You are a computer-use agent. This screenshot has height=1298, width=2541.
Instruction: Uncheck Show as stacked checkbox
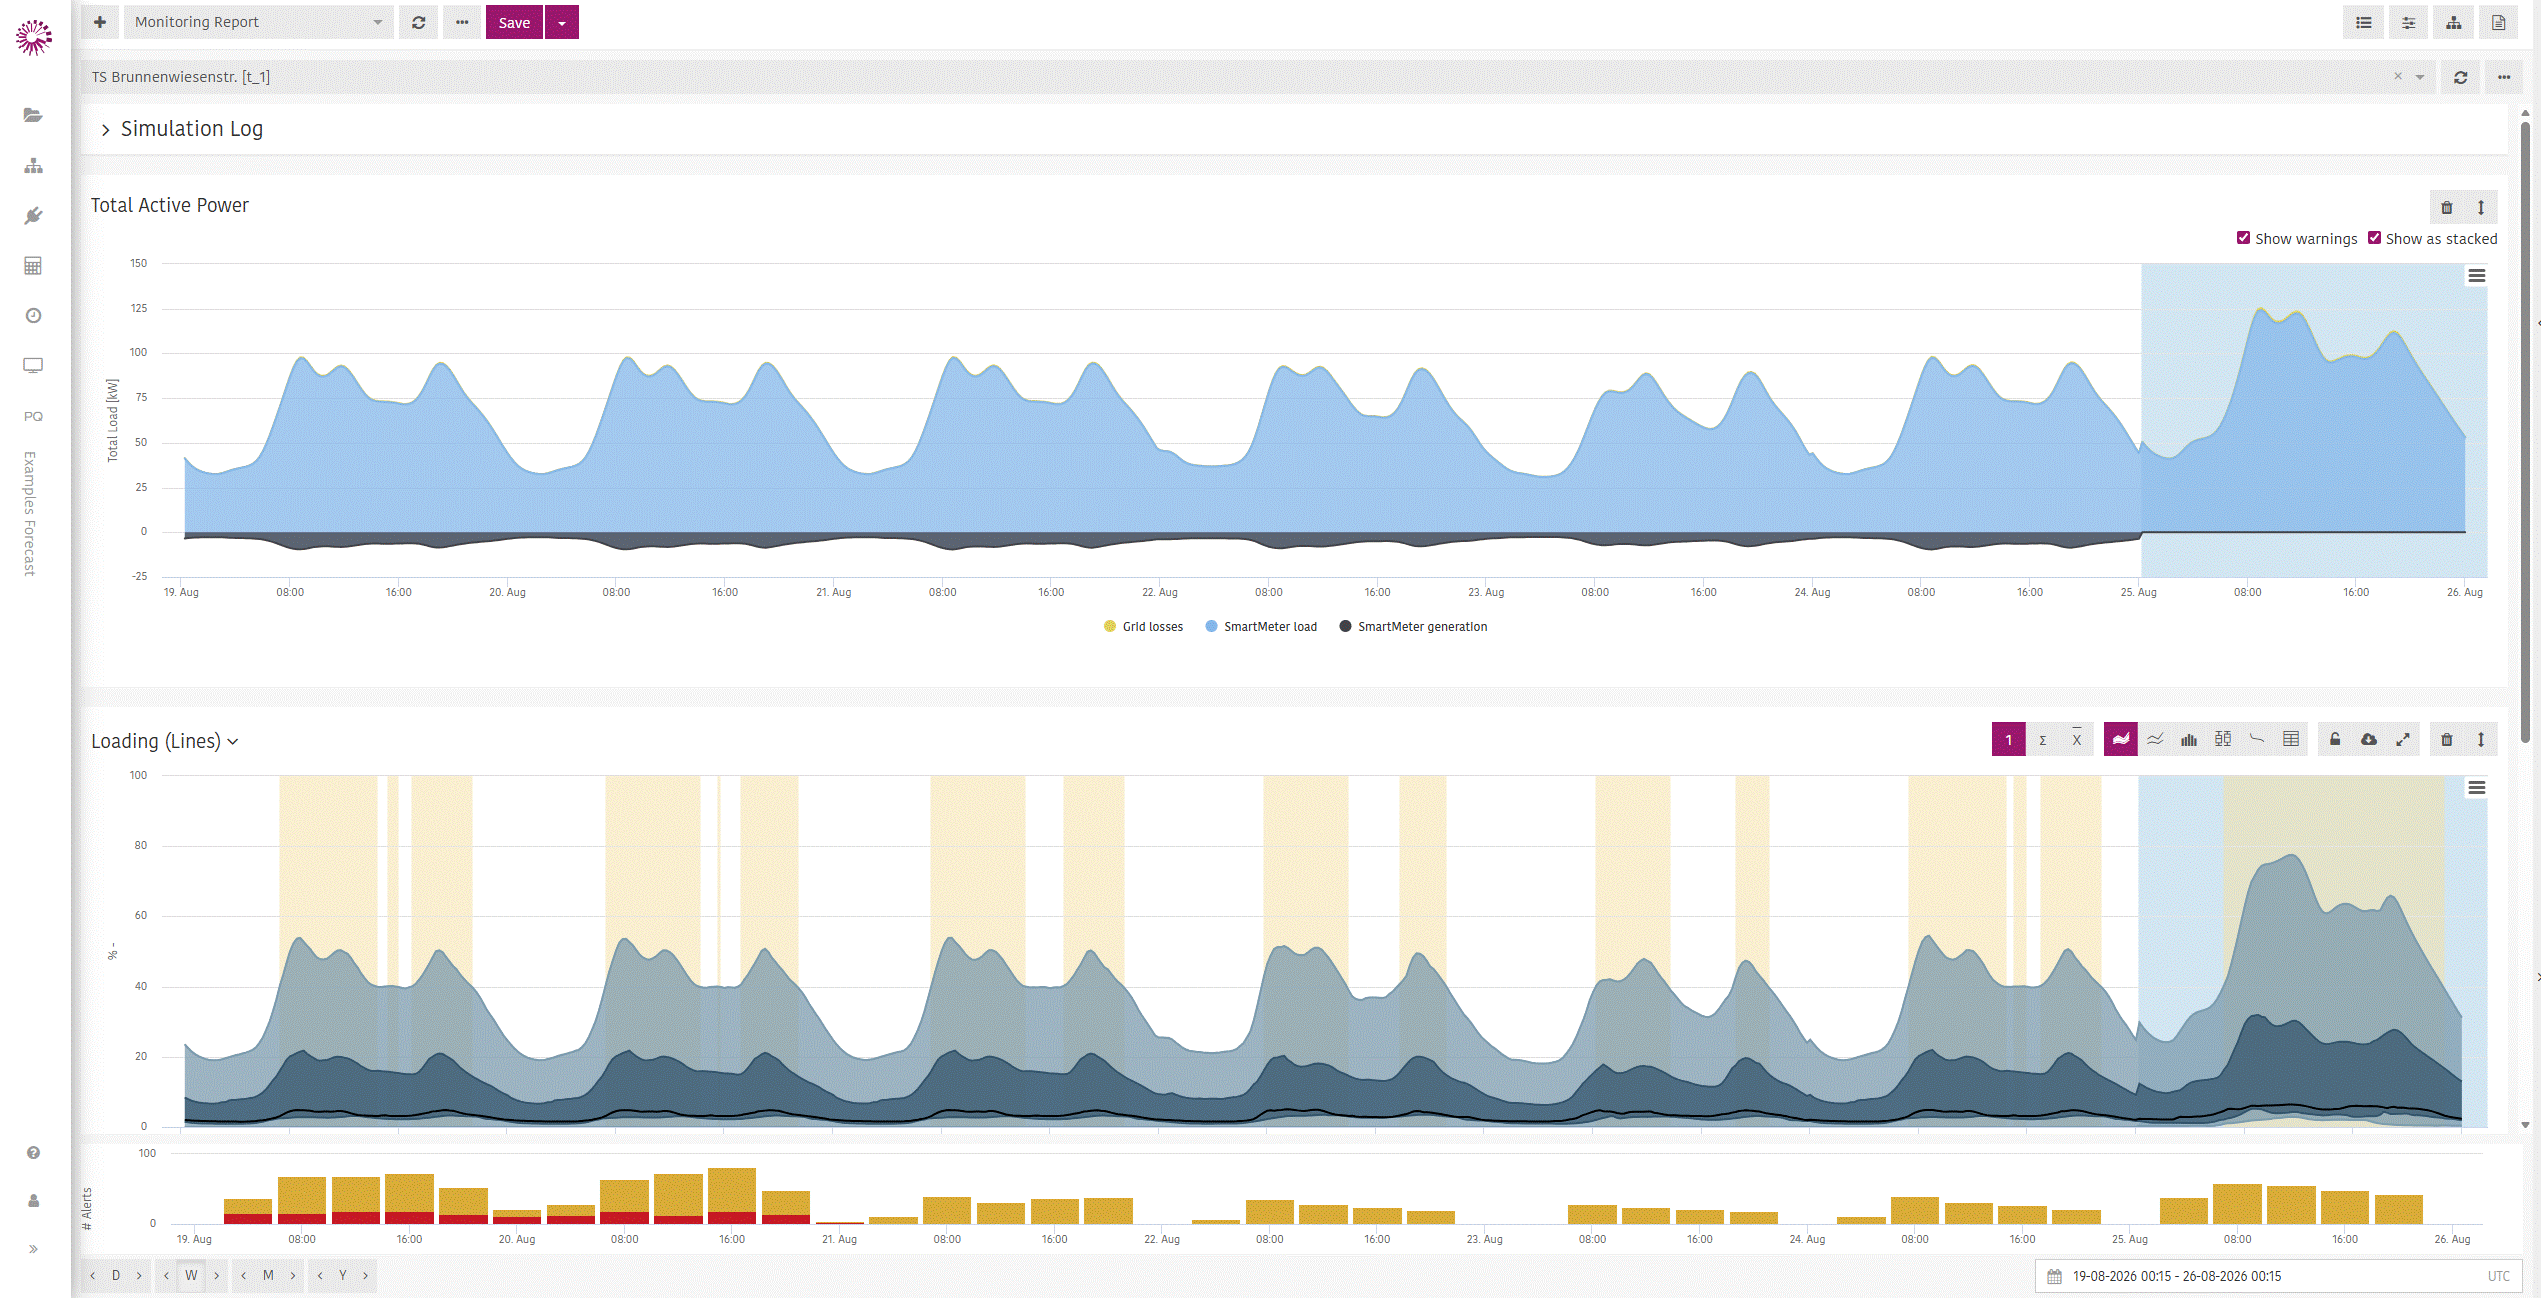pyautogui.click(x=2375, y=238)
